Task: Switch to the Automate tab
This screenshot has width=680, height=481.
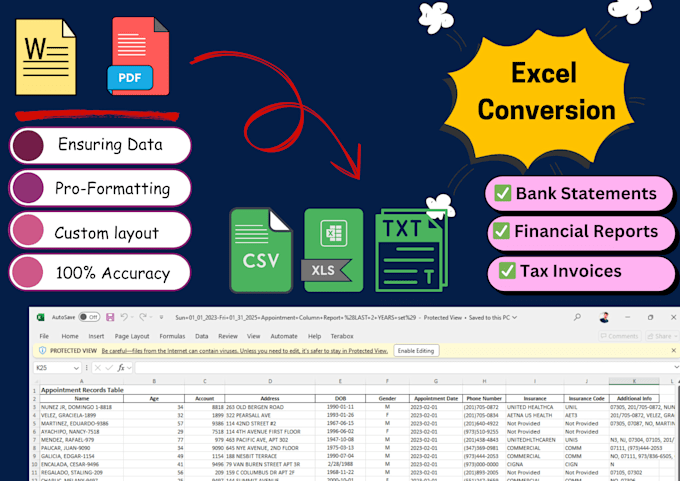Action: (284, 336)
